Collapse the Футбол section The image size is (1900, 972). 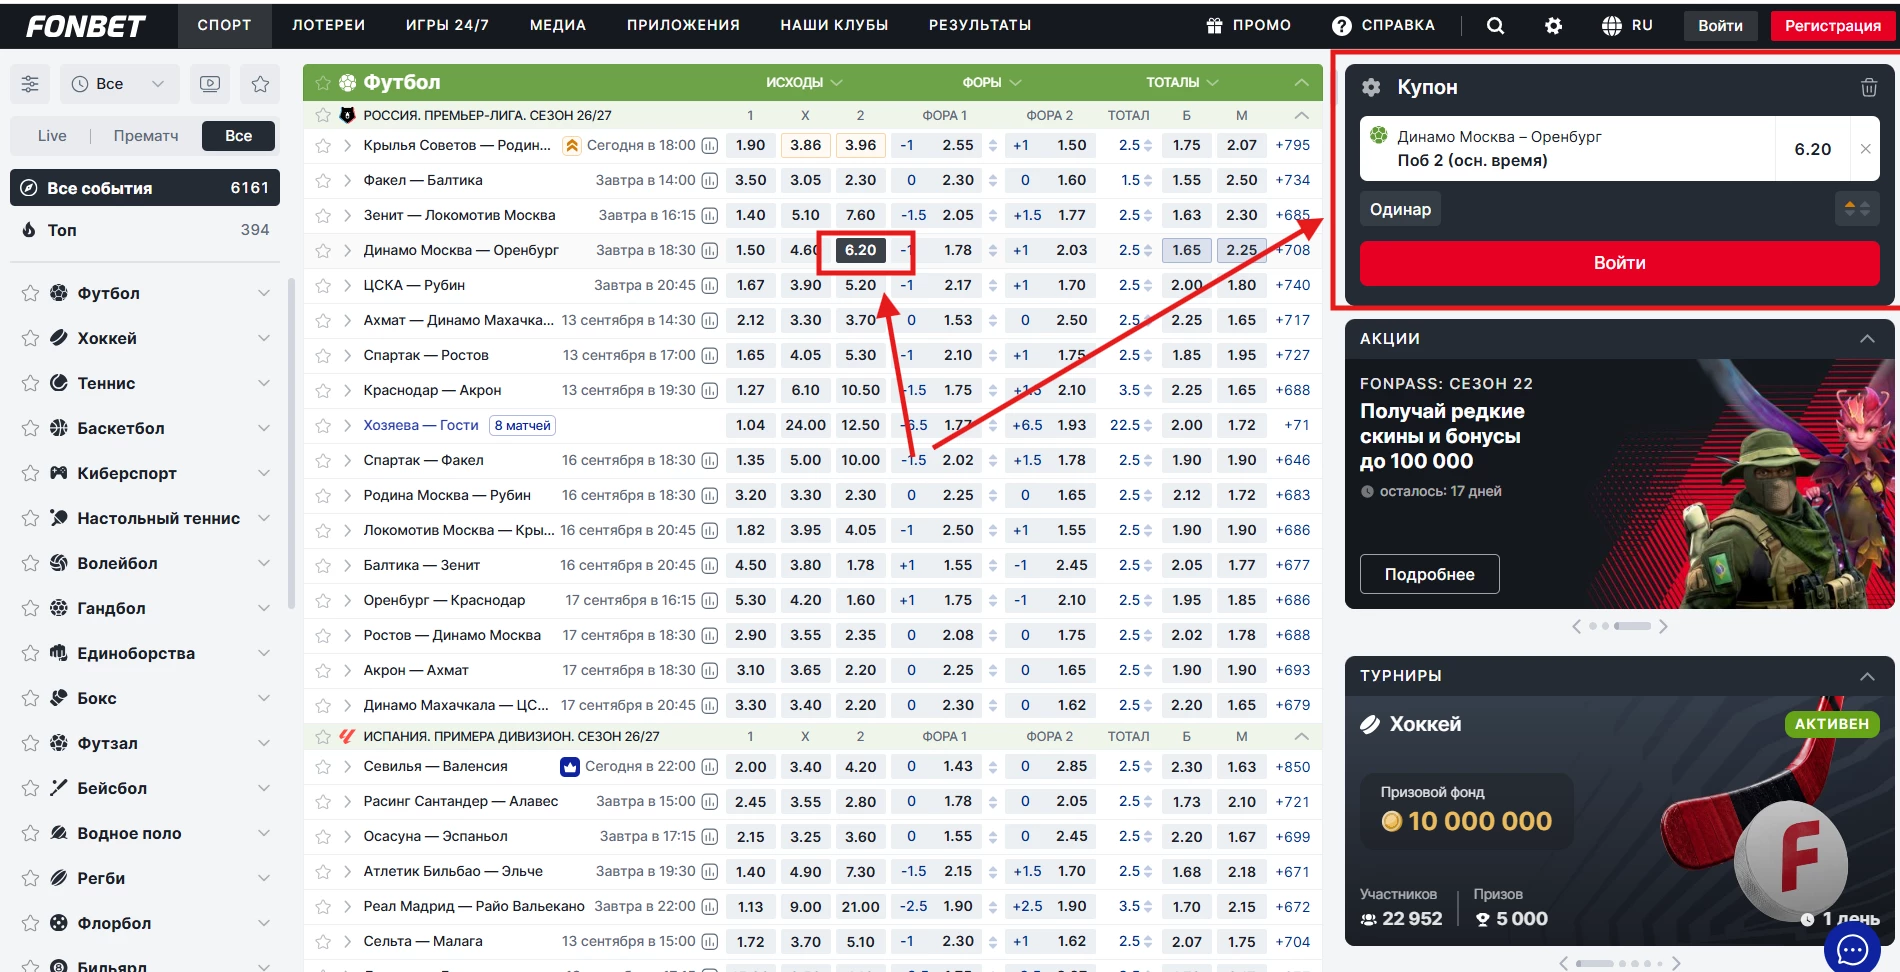tap(1301, 83)
